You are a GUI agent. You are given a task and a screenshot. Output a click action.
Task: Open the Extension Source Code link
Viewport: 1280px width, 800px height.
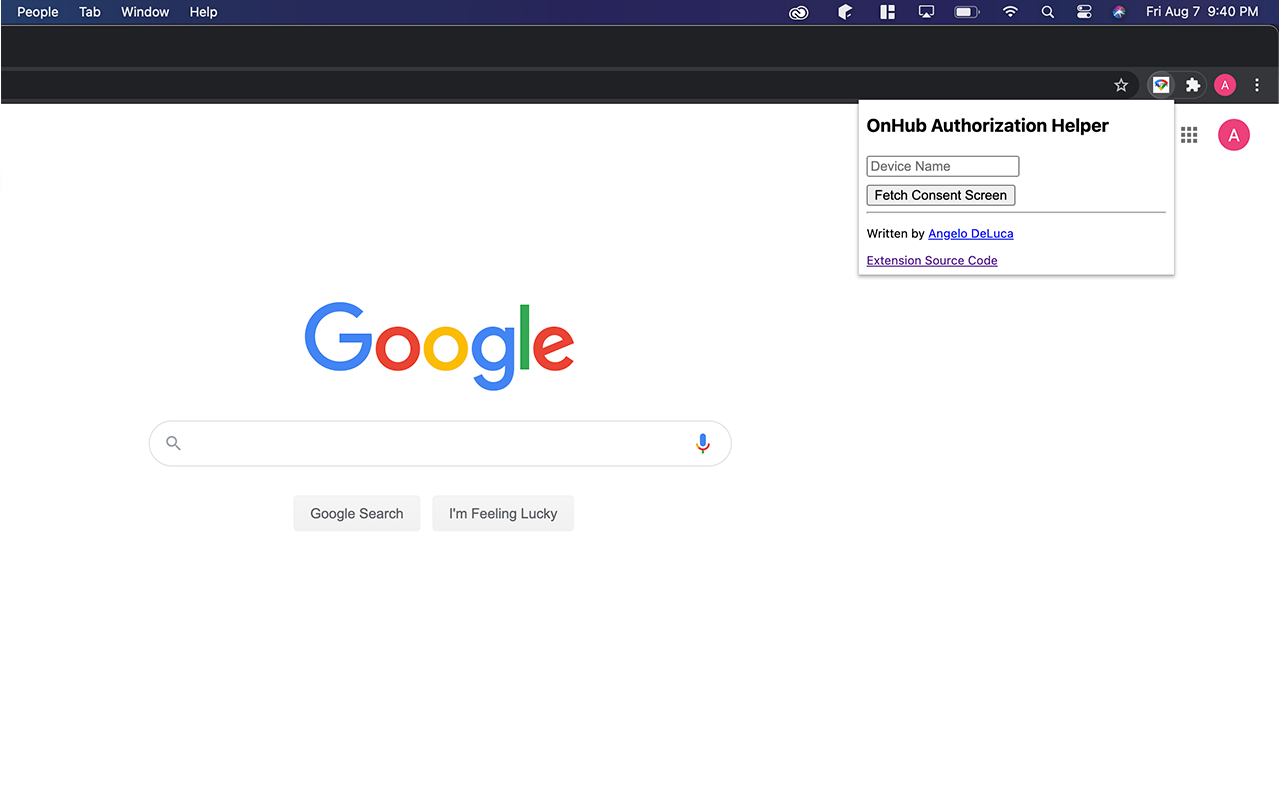932,261
